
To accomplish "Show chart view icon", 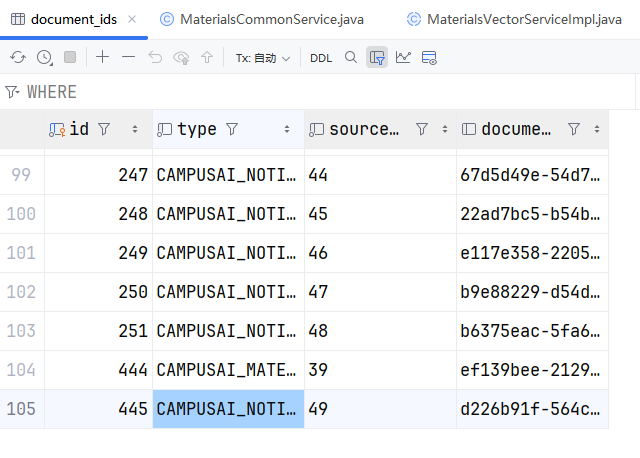I will tap(403, 58).
